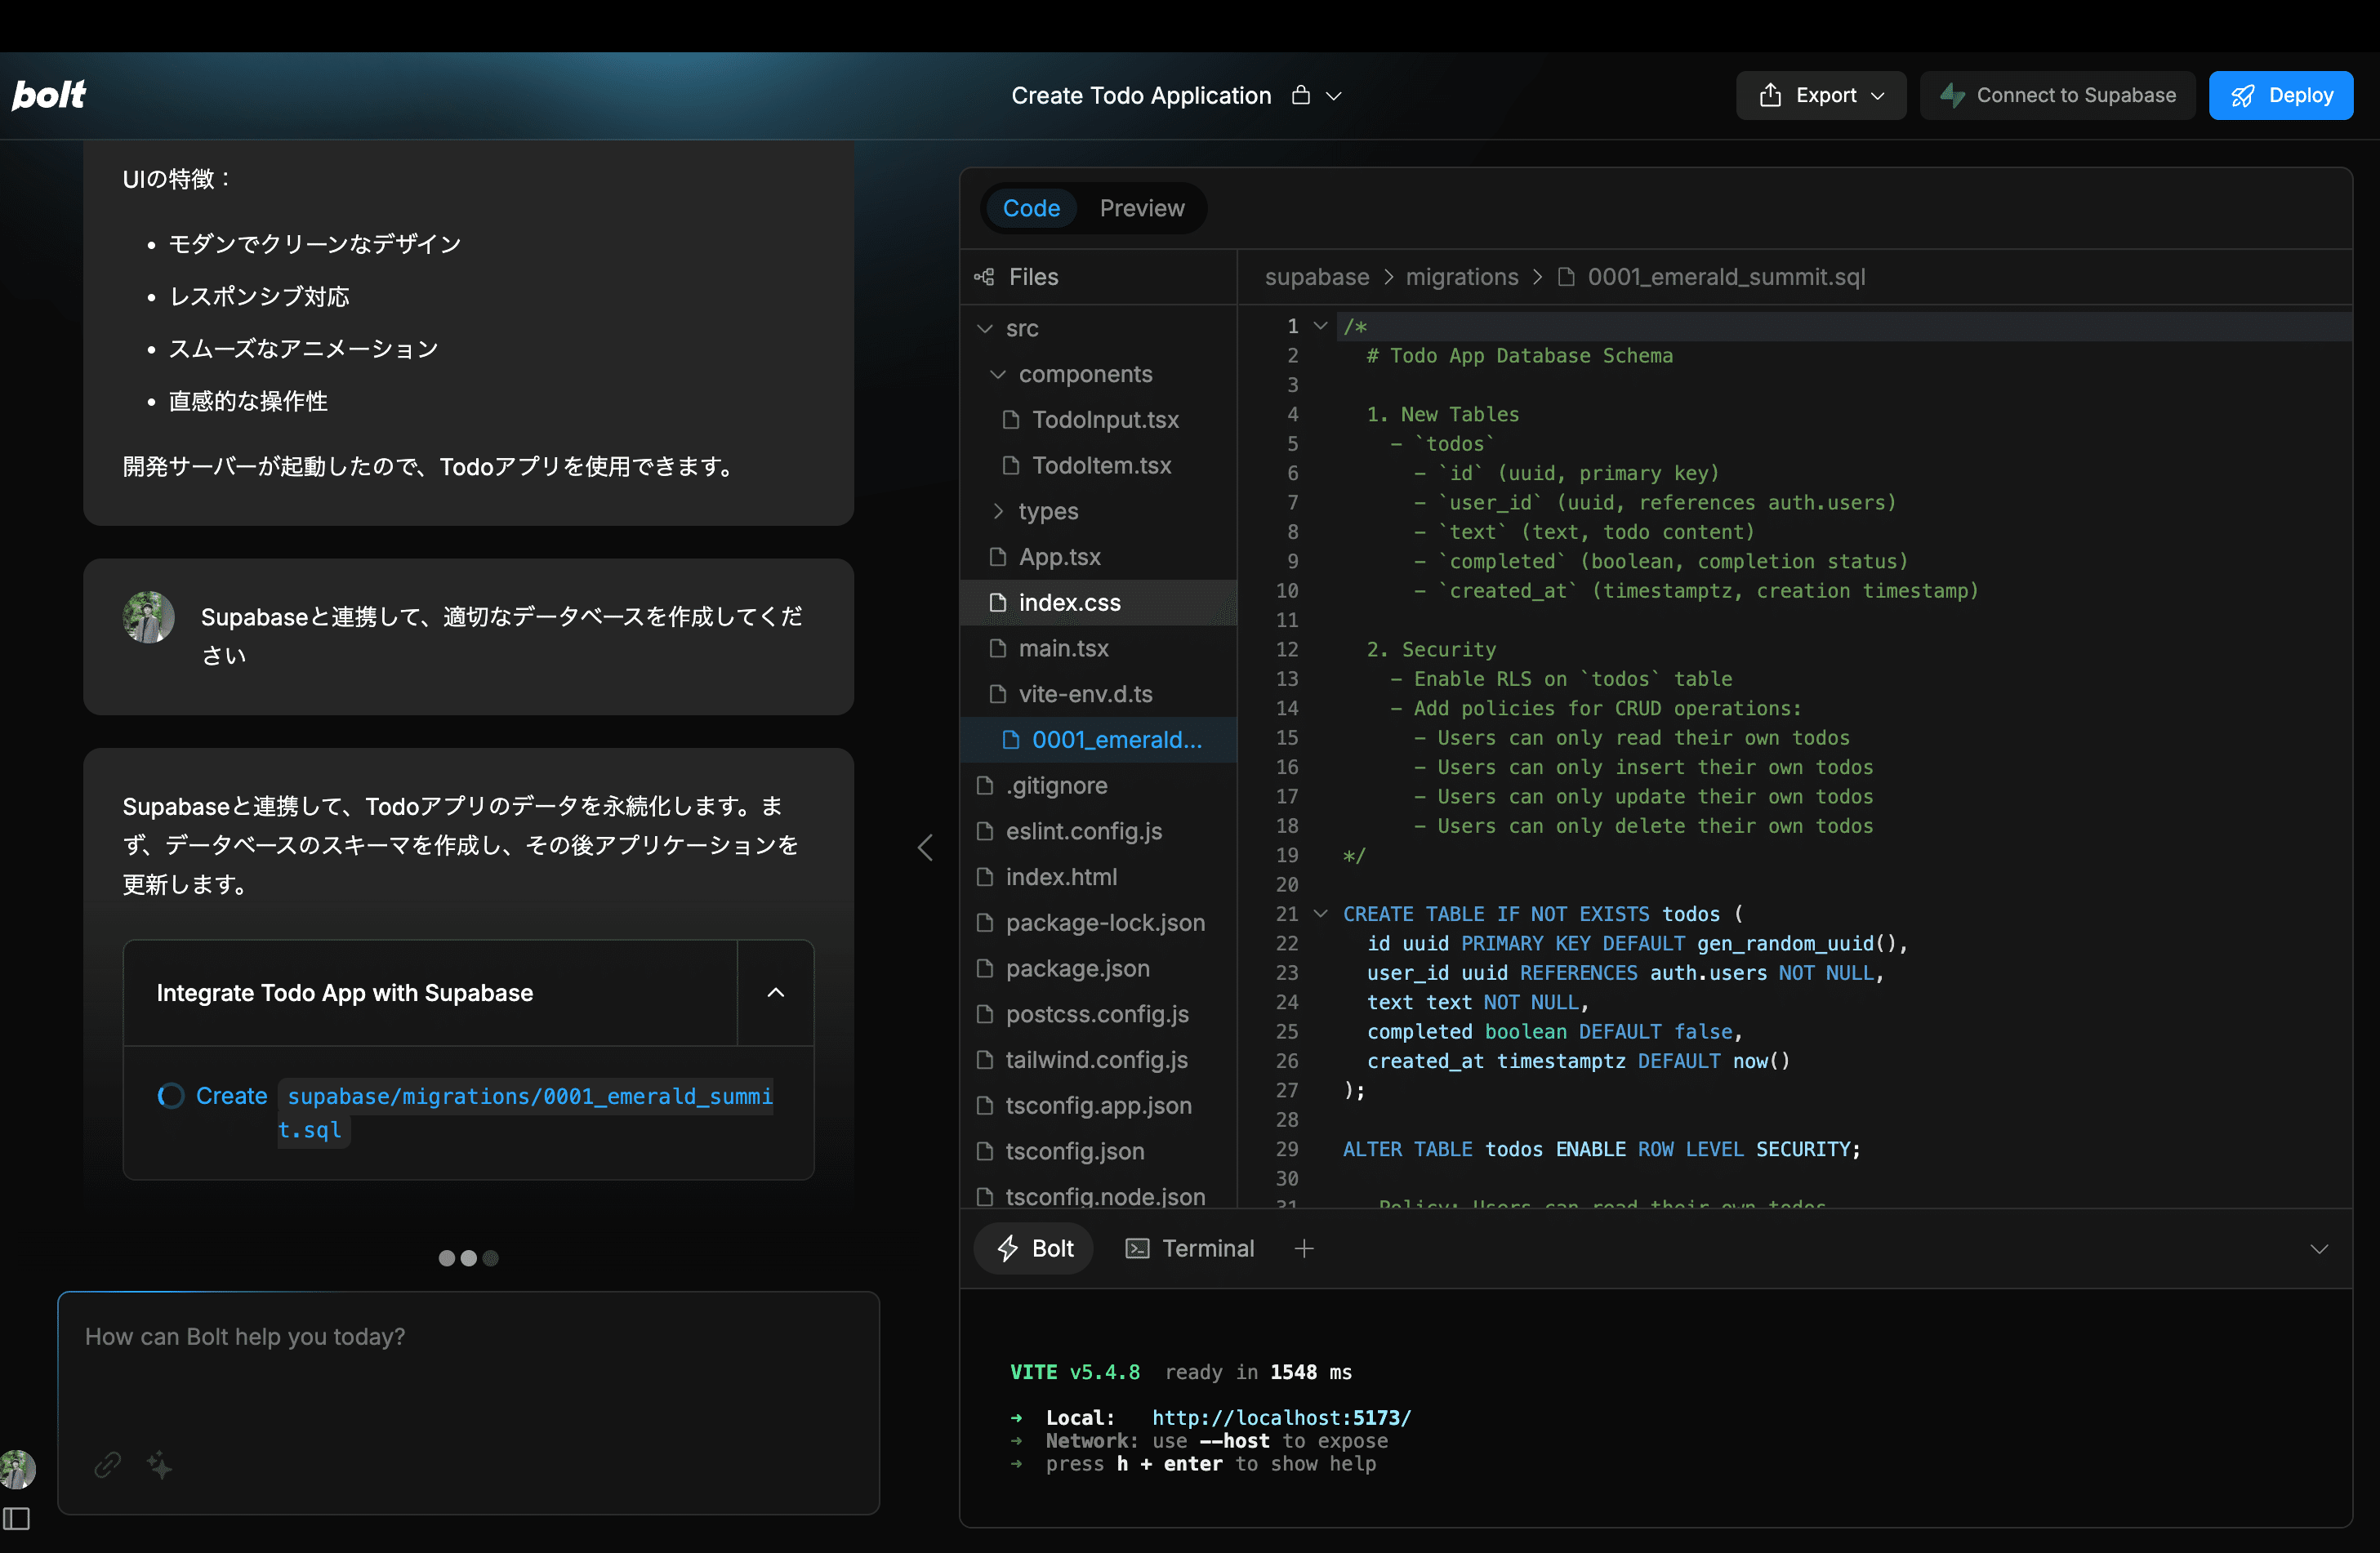Collapse chat panel with left arrow
Image resolution: width=2380 pixels, height=1553 pixels.
(x=925, y=847)
